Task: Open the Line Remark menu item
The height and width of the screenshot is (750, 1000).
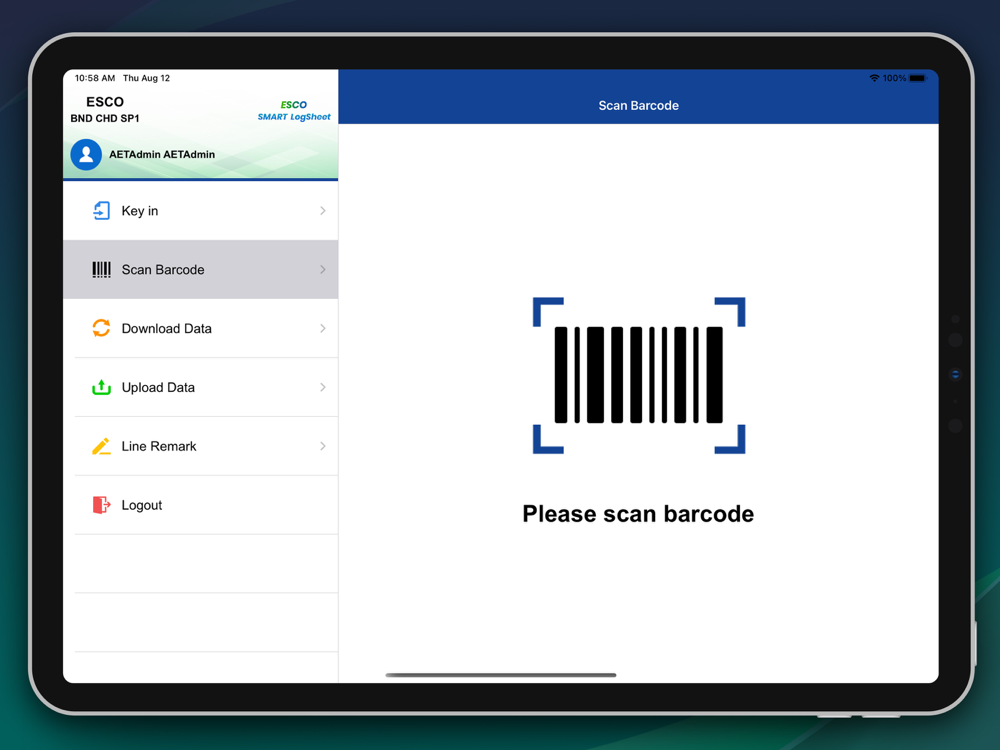Action: [x=201, y=446]
